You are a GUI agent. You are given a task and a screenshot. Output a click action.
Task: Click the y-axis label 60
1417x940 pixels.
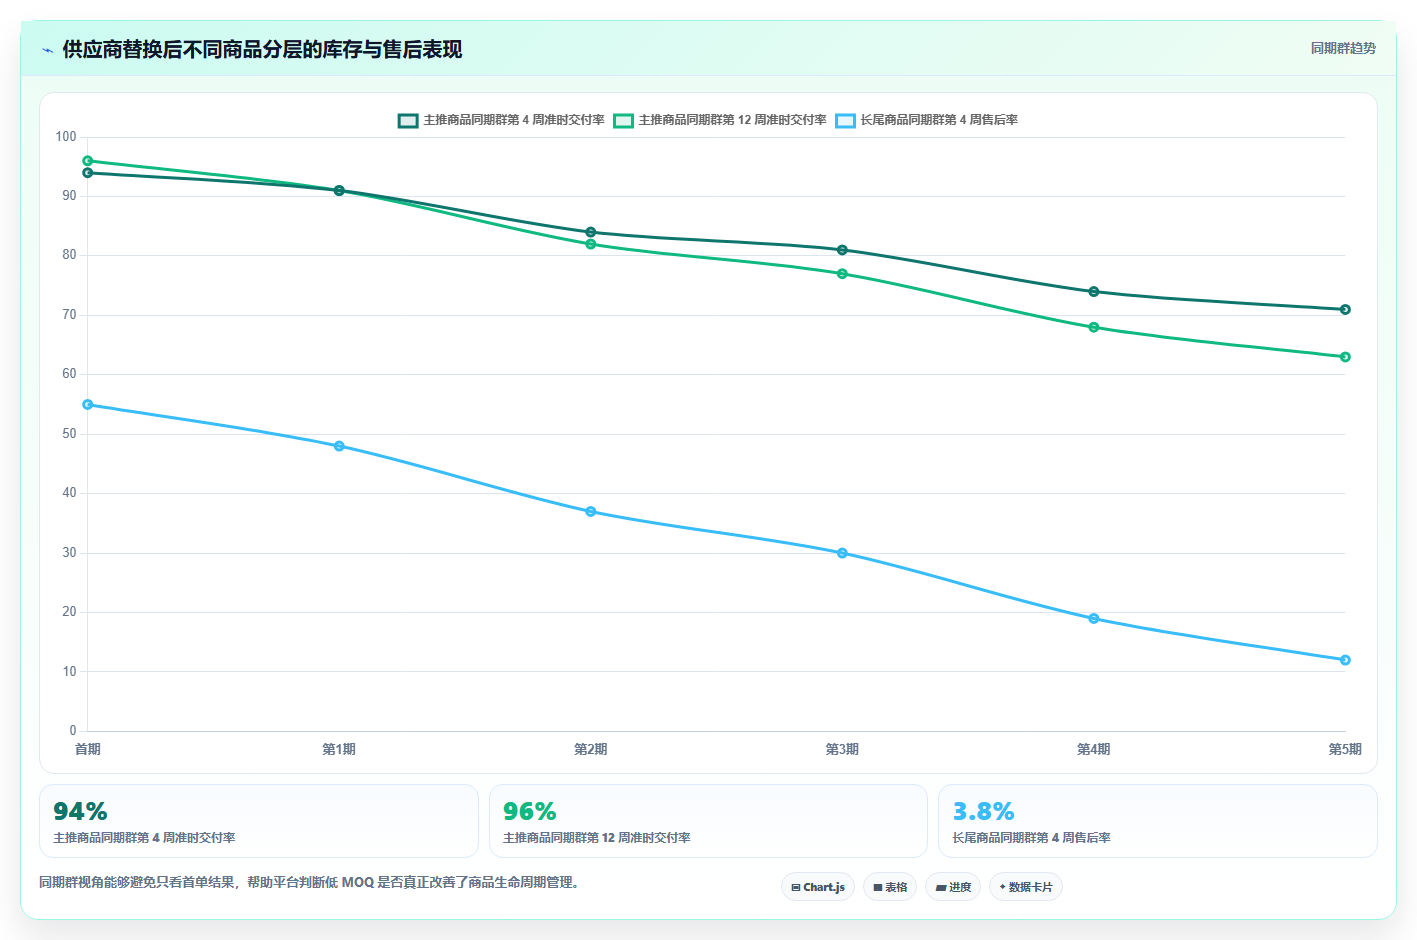click(x=69, y=374)
